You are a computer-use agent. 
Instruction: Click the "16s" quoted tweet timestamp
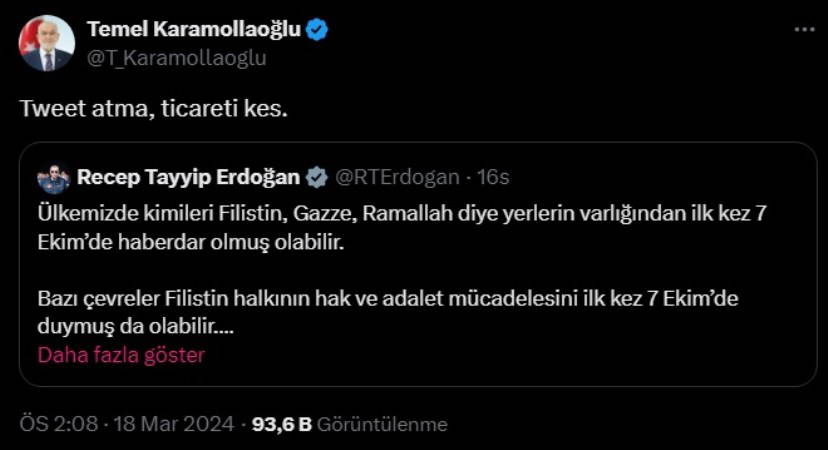point(493,178)
